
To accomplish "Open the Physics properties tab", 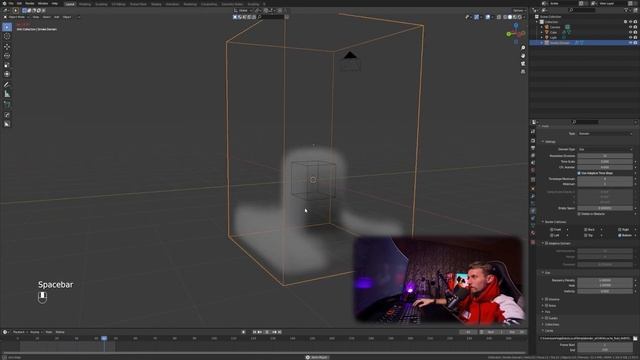I will (533, 211).
